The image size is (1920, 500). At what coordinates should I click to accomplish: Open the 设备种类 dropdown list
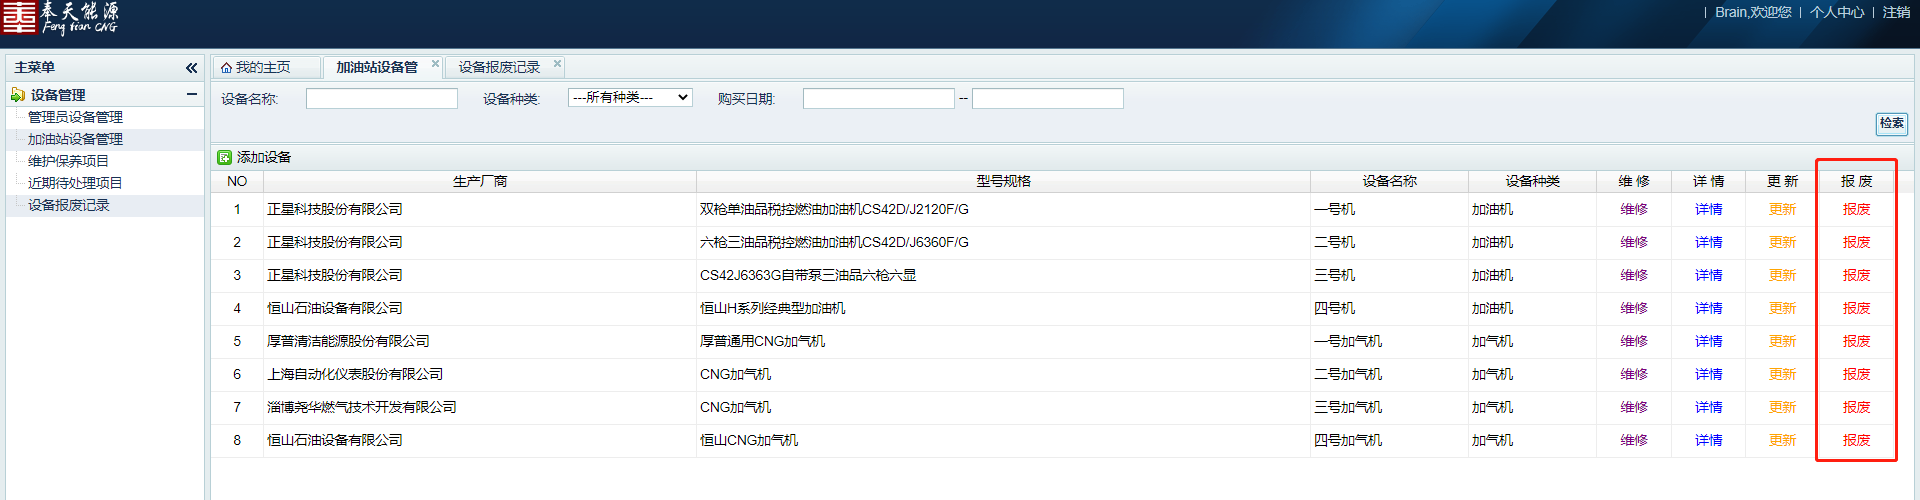[x=629, y=98]
